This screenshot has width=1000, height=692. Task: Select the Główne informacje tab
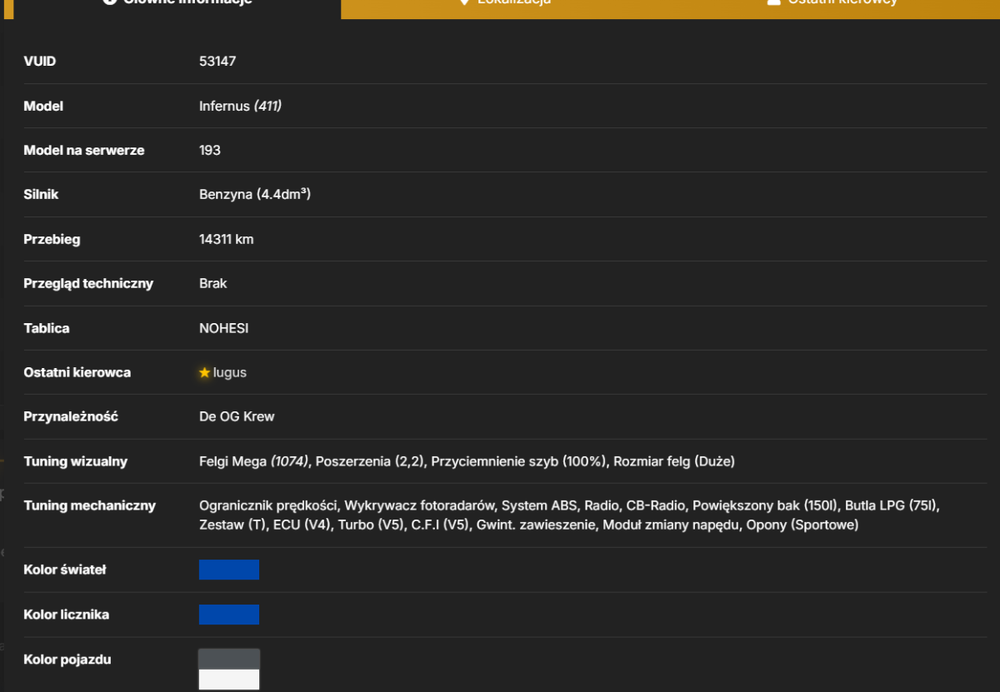(x=177, y=5)
